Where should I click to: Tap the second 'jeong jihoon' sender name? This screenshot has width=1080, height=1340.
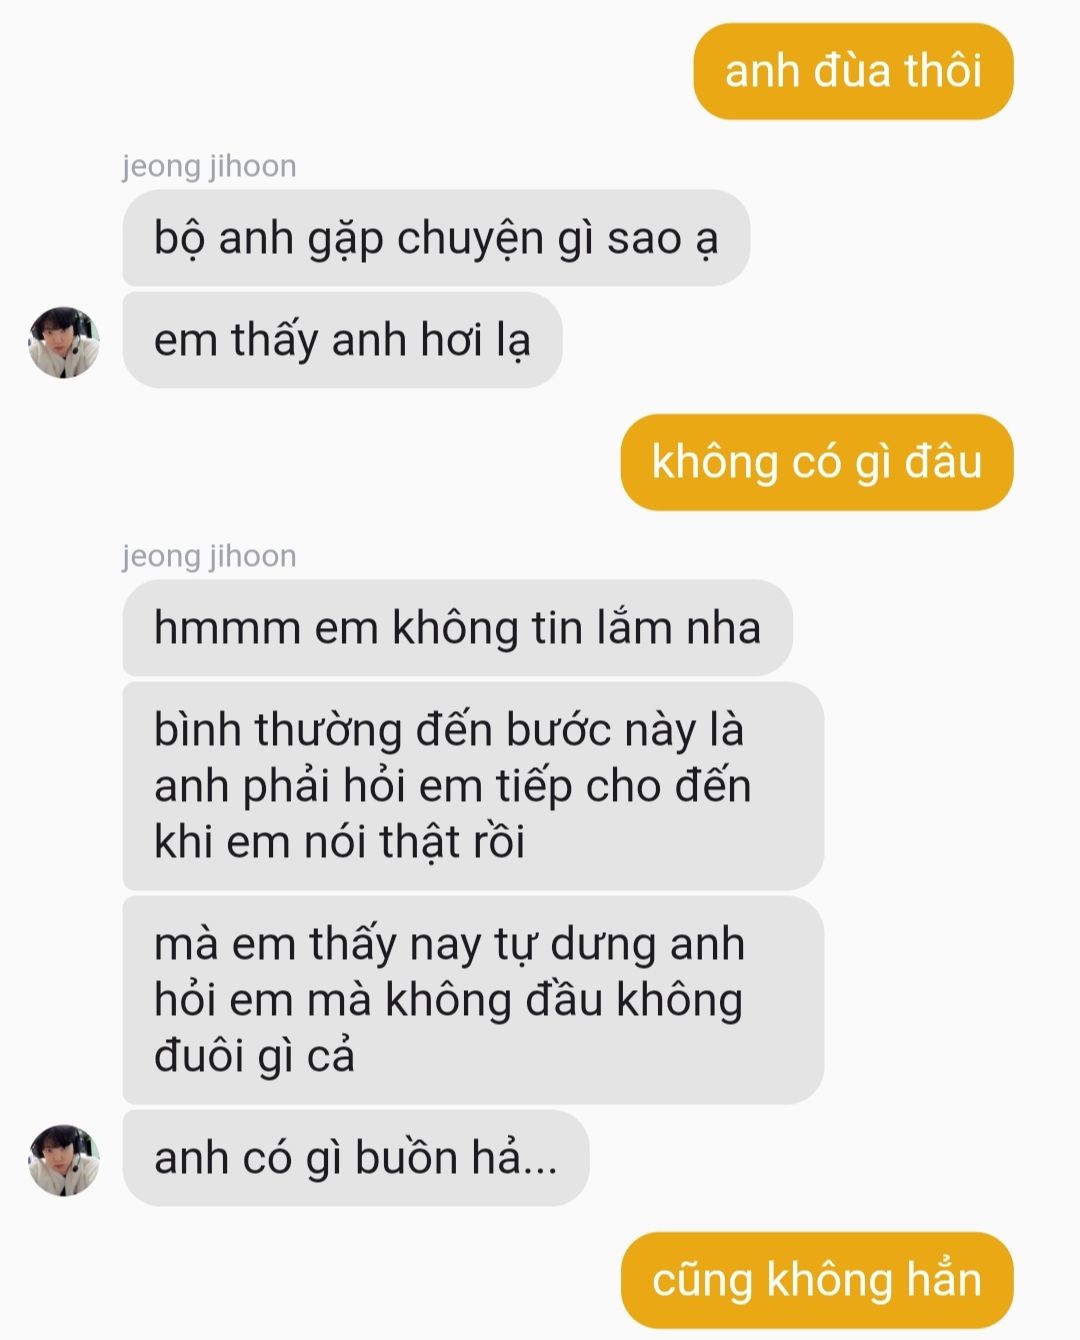click(x=209, y=555)
